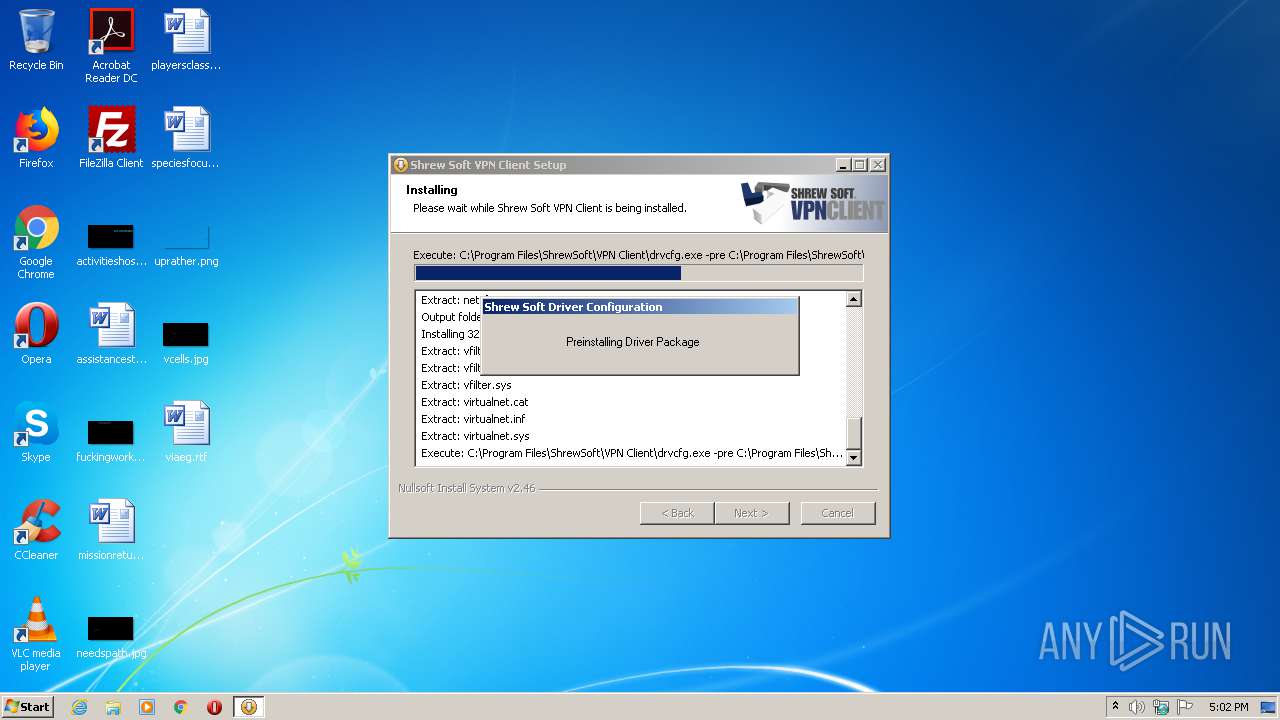Show hidden tray icons arrow
Viewport: 1280px width, 720px height.
[1115, 707]
